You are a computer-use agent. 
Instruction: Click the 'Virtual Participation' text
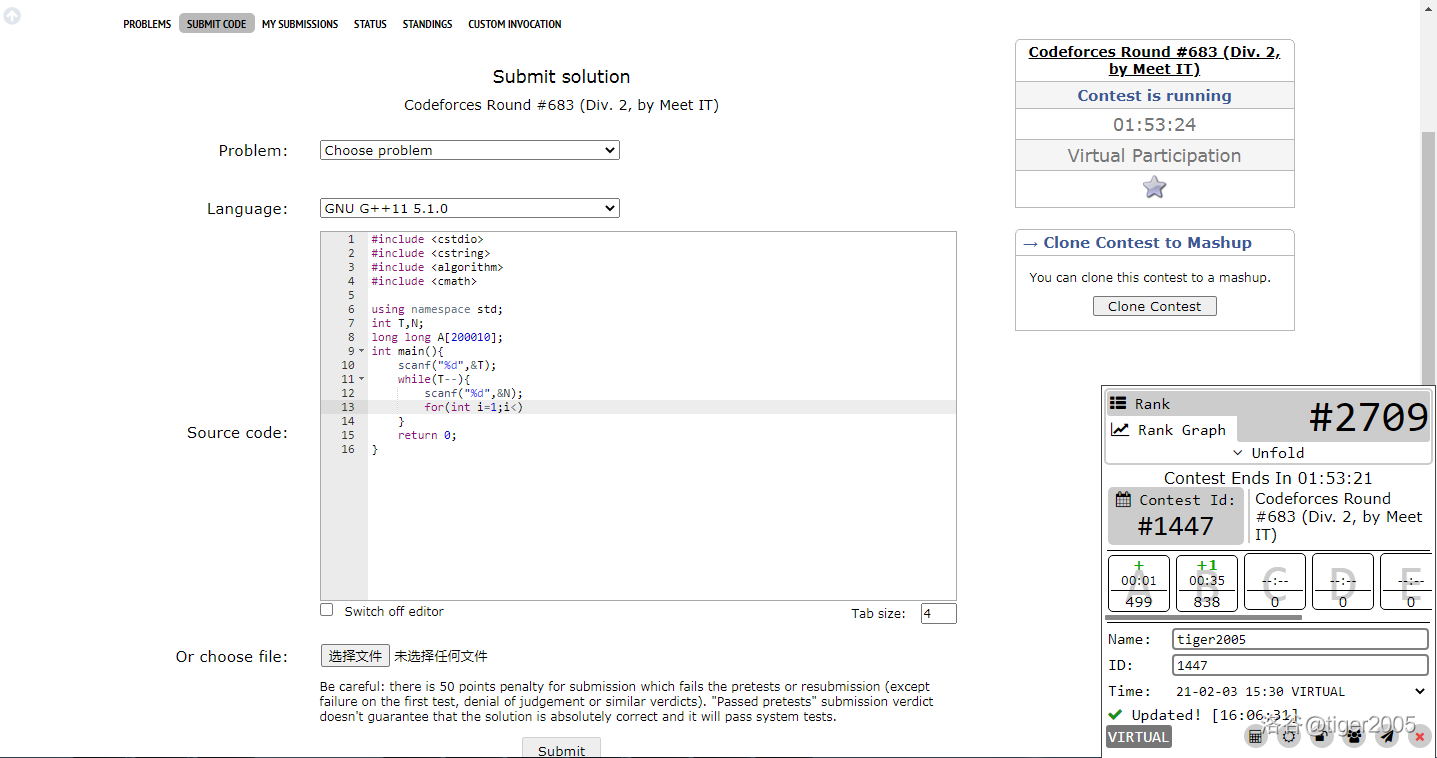(1154, 156)
